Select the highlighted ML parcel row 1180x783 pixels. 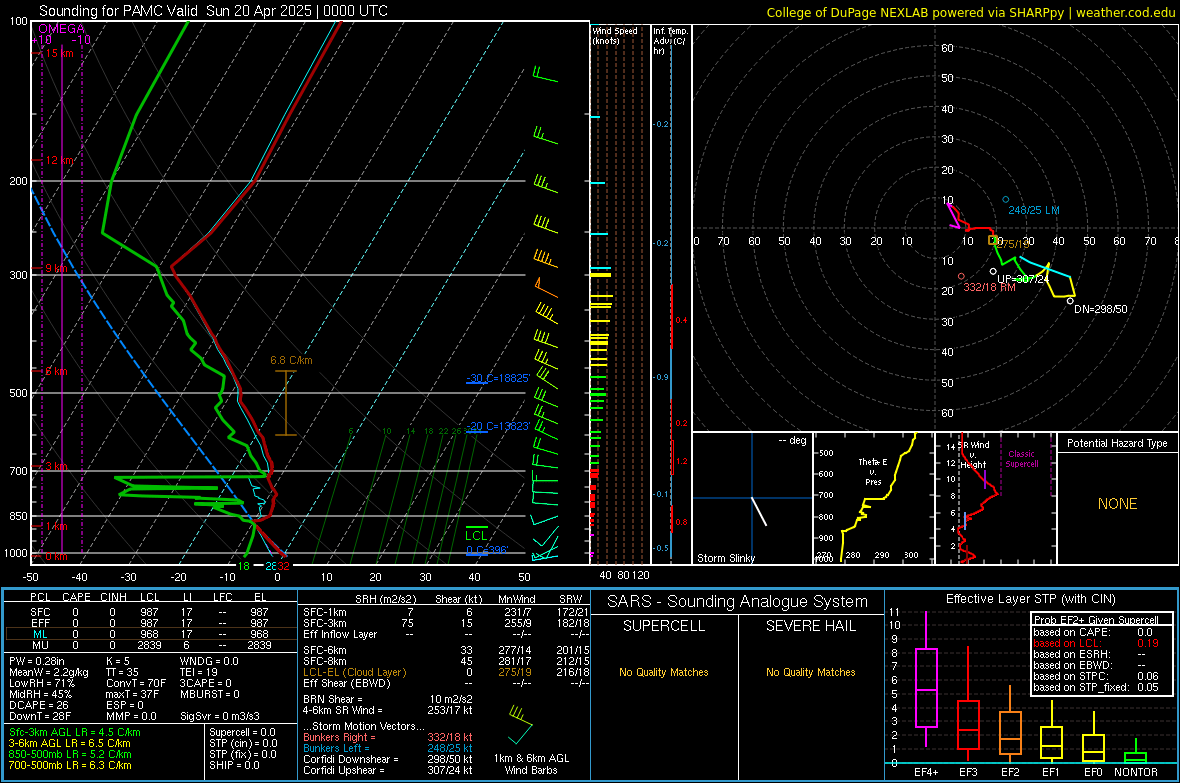(x=150, y=634)
